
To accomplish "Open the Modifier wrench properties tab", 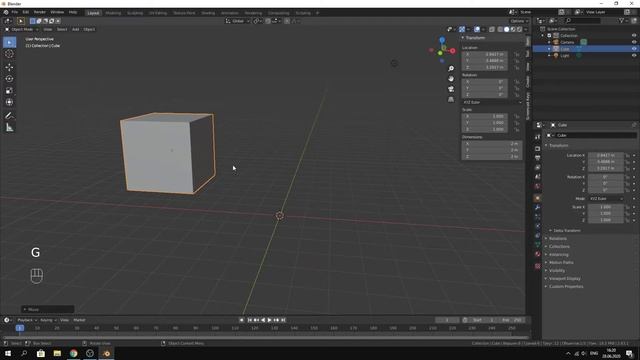I will pos(538,208).
